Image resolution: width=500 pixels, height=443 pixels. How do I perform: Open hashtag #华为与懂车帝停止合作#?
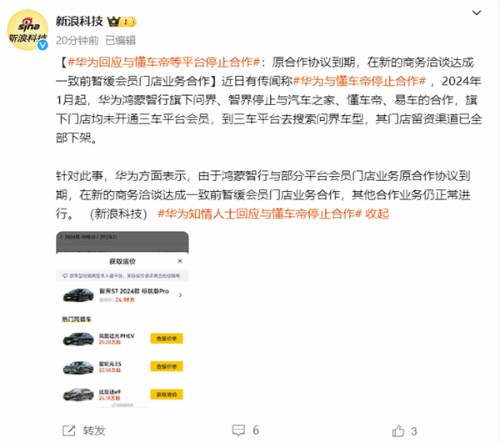pyautogui.click(x=359, y=81)
